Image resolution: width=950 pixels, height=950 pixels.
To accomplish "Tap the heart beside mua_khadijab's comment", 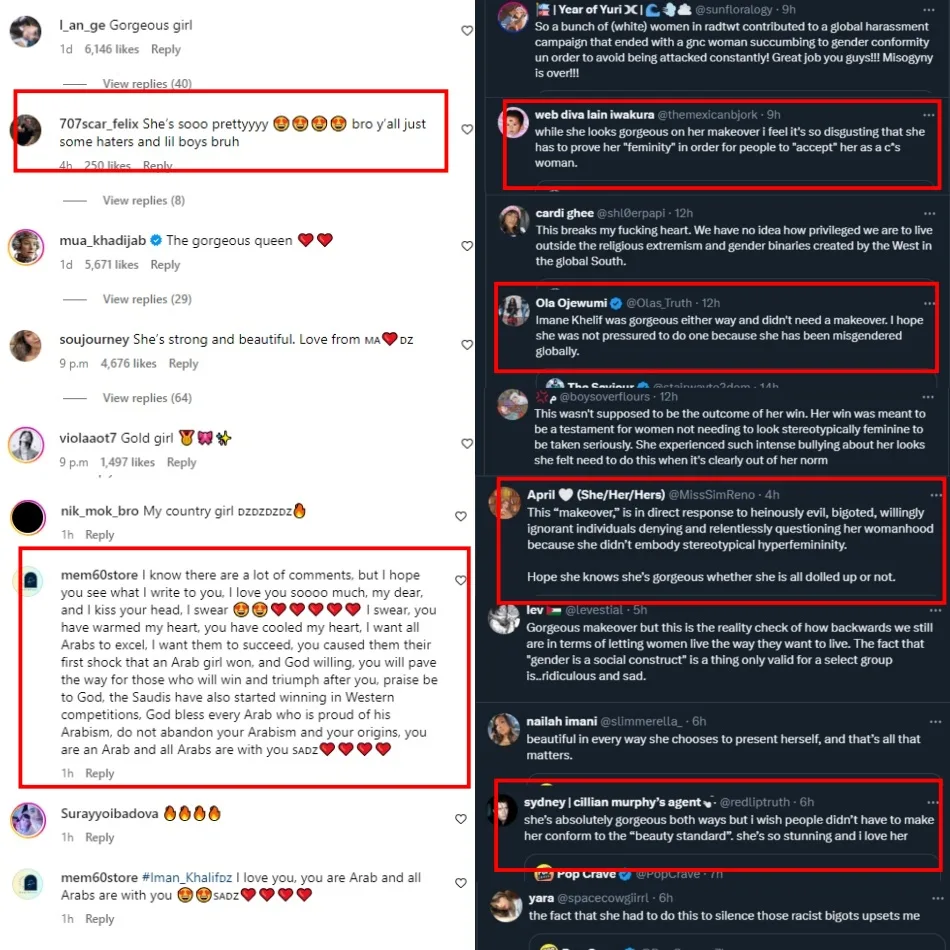I will click(x=467, y=245).
